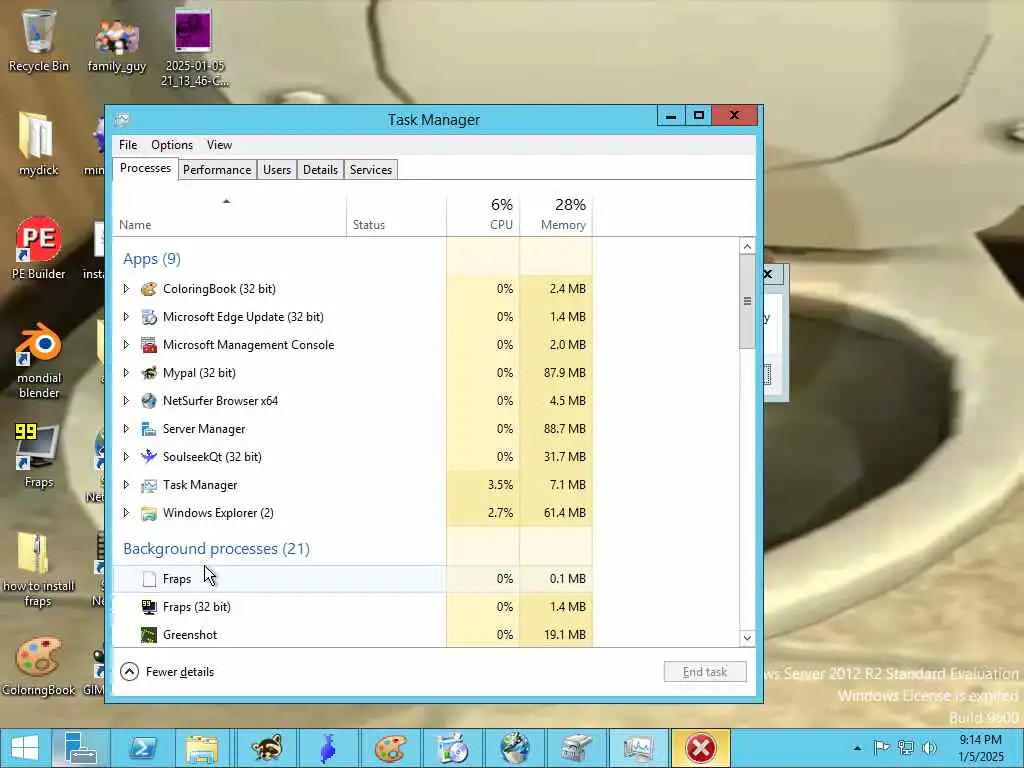
Task: Click the scroll down arrow in process list
Action: [x=747, y=638]
